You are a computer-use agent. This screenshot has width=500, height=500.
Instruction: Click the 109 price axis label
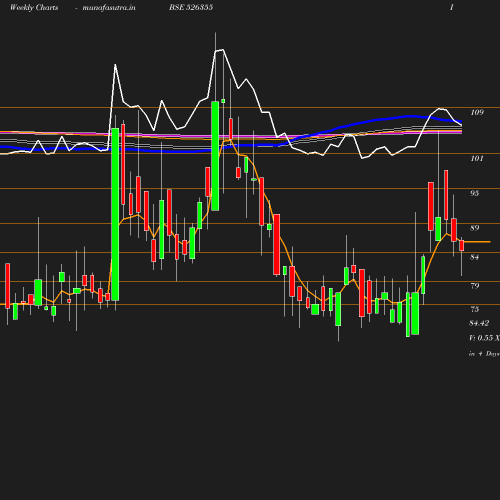pyautogui.click(x=477, y=112)
